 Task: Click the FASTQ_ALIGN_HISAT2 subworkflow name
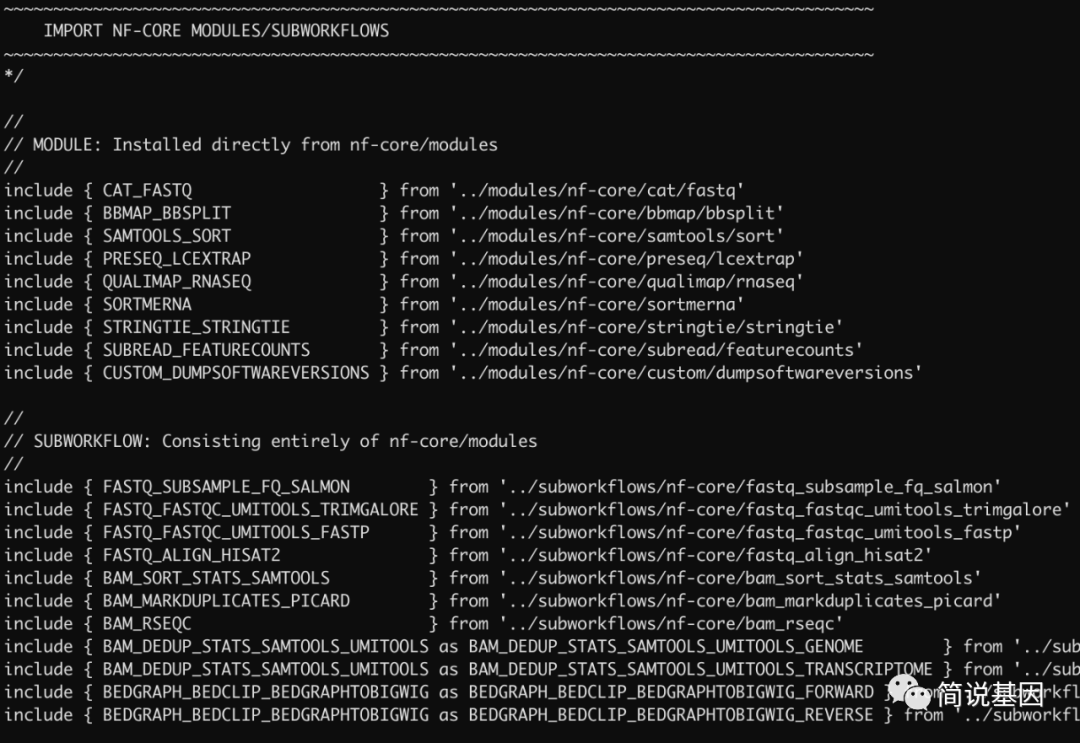coord(191,555)
